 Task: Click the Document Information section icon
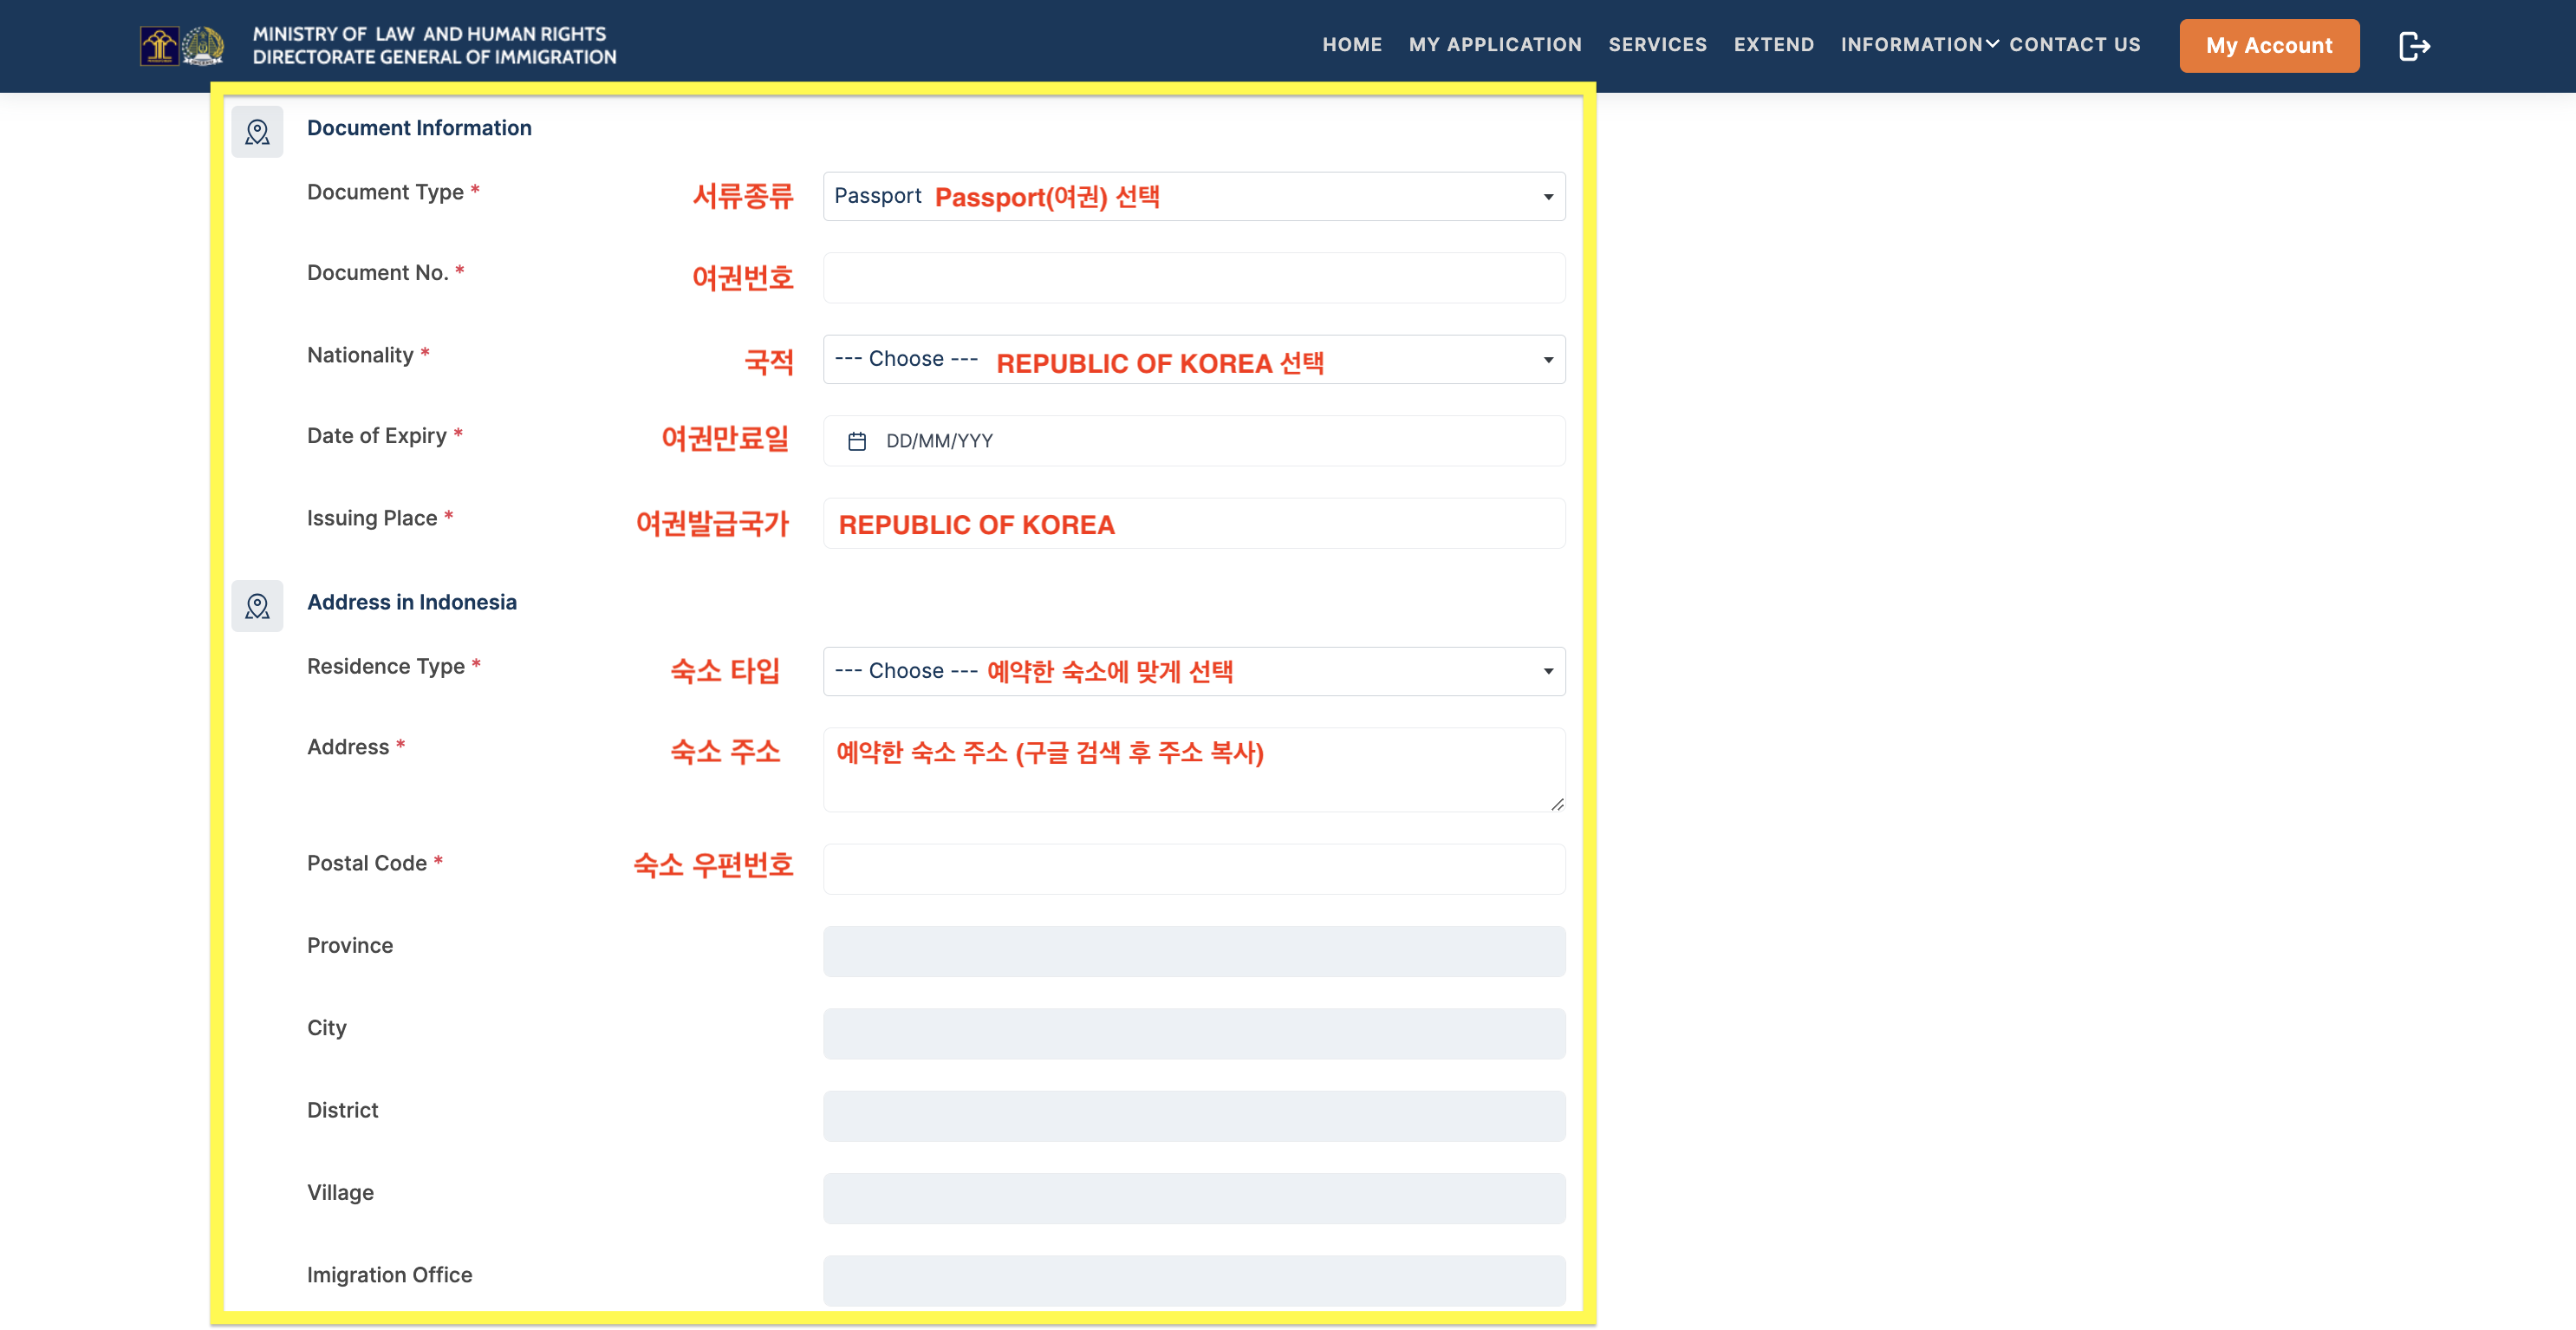point(257,132)
